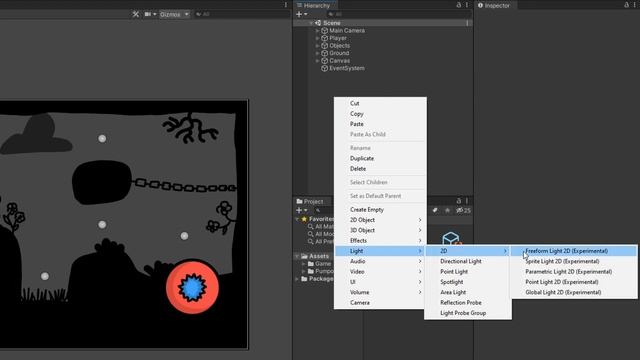Click the scene view search field
Image resolution: width=640 pixels, height=360 pixels.
coord(242,14)
